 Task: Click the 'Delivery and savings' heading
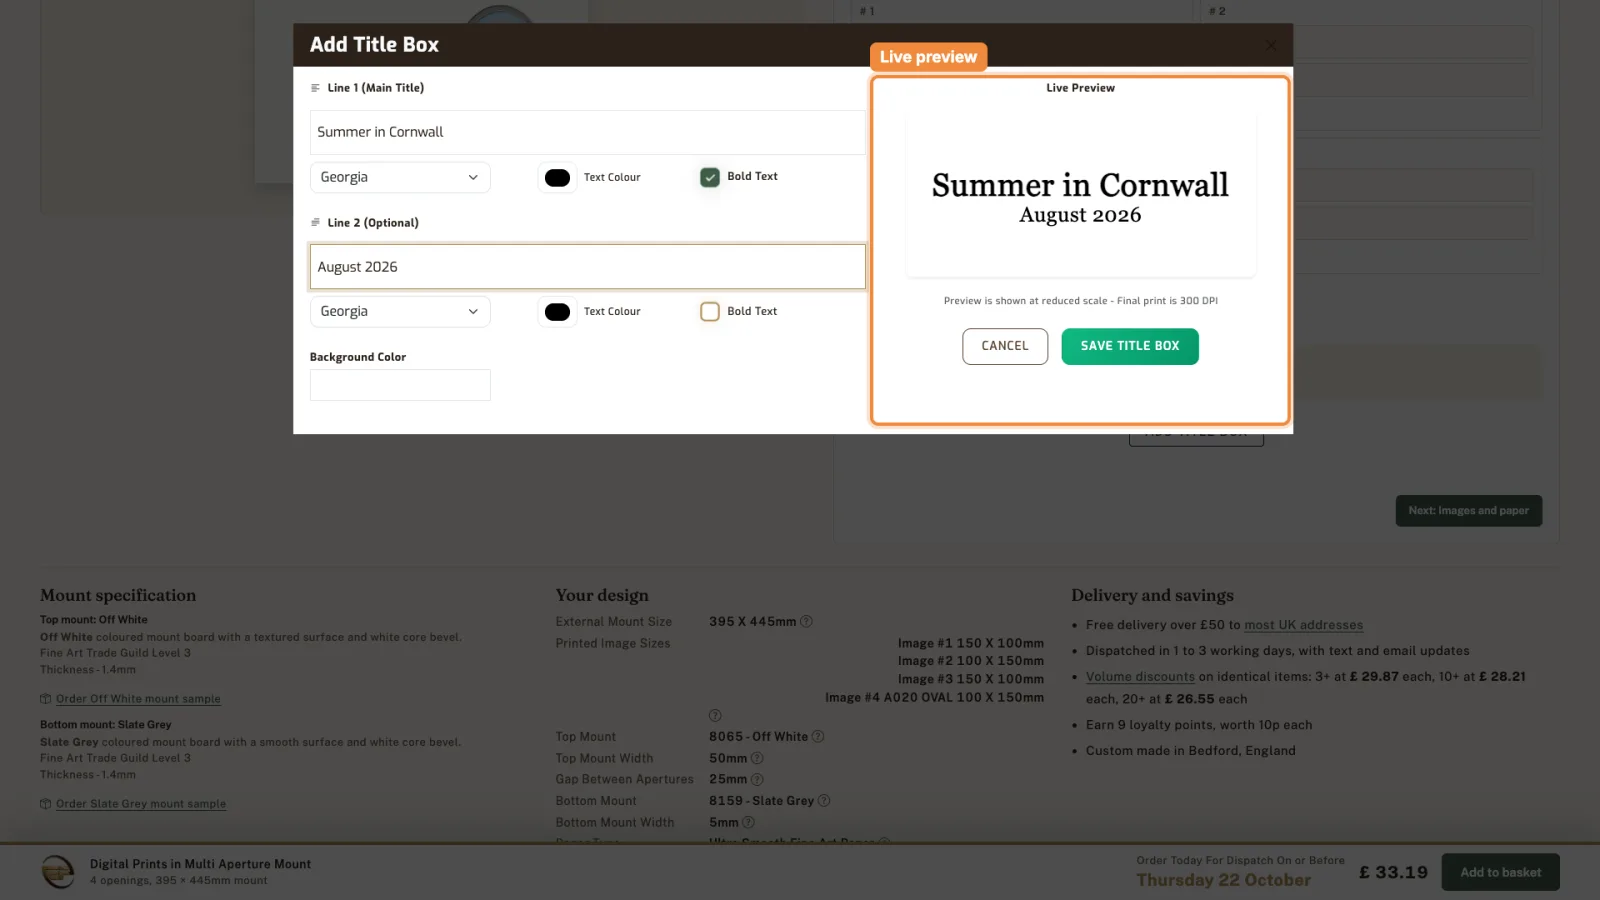coord(1152,596)
